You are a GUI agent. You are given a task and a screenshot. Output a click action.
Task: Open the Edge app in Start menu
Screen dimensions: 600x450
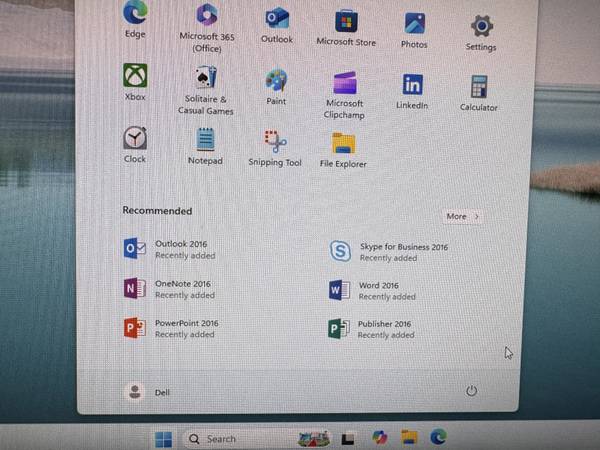pyautogui.click(x=135, y=19)
